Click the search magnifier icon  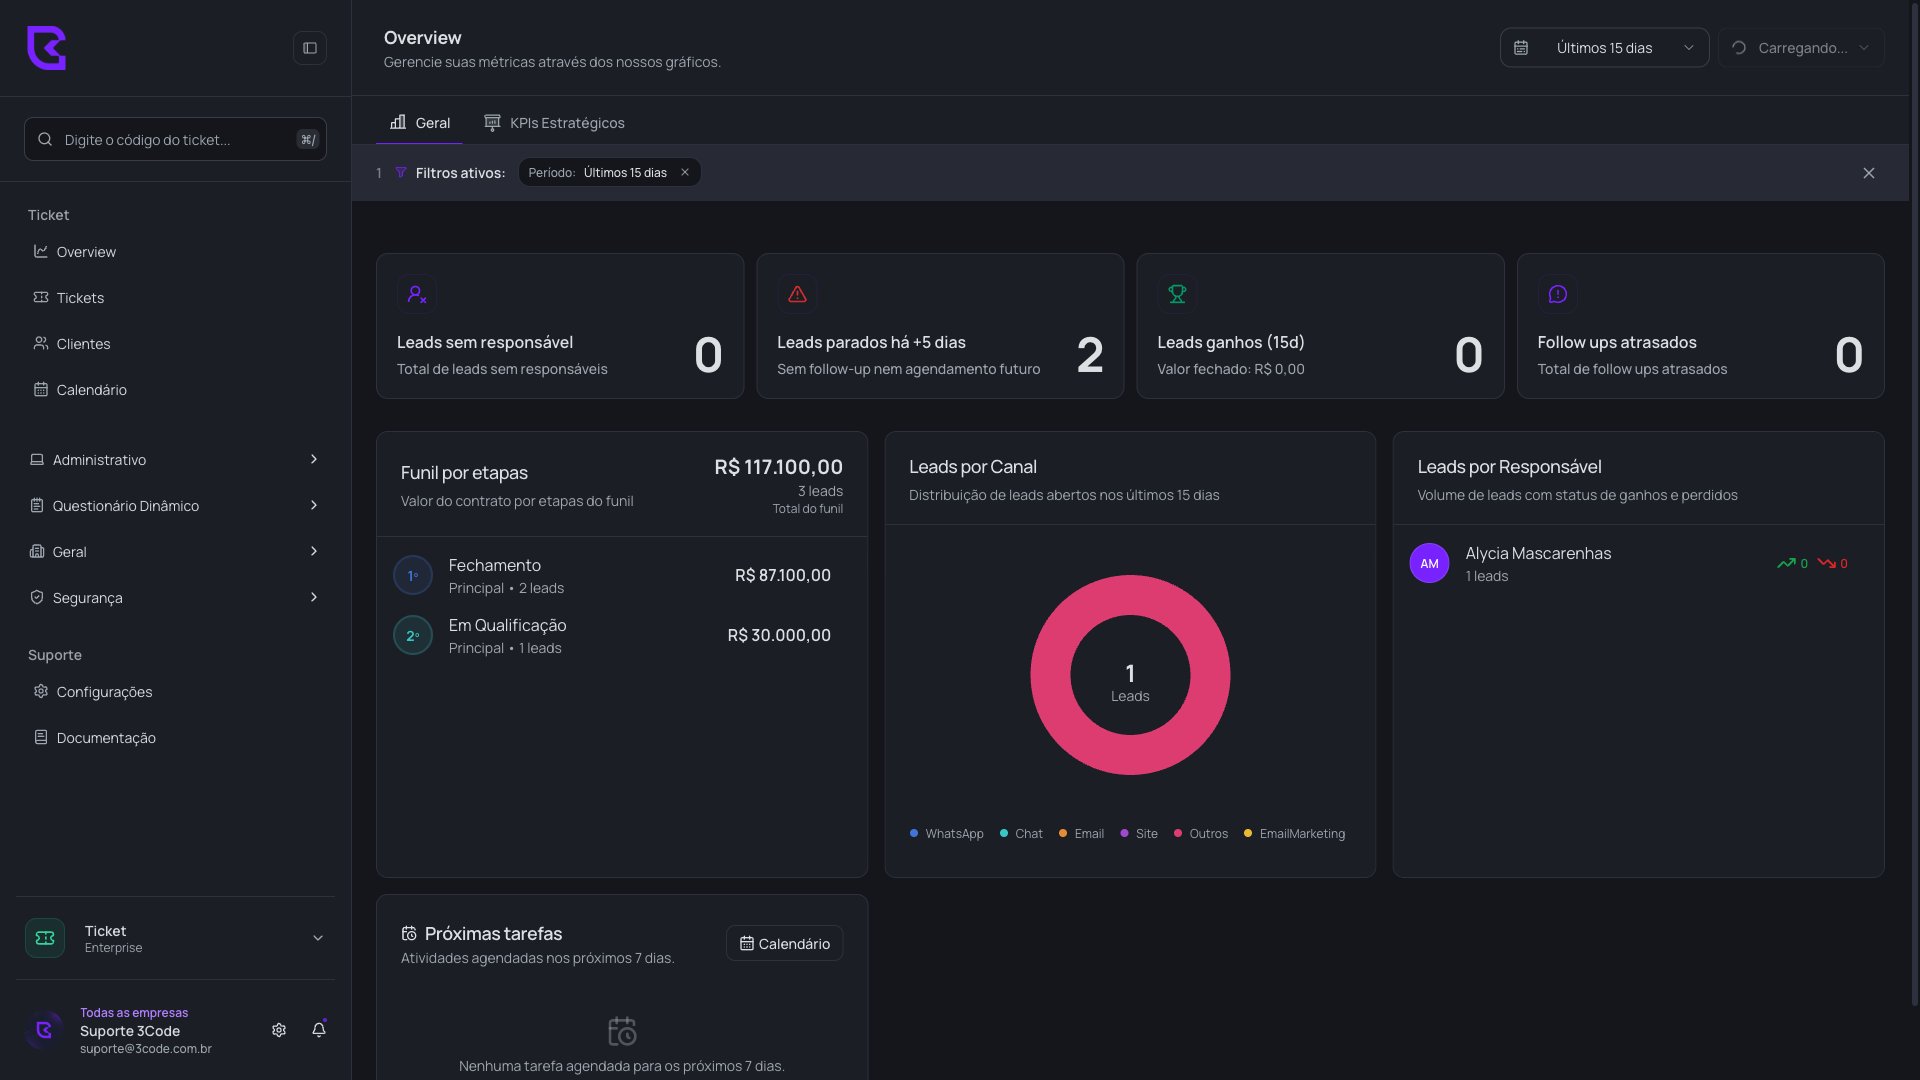pyautogui.click(x=45, y=139)
